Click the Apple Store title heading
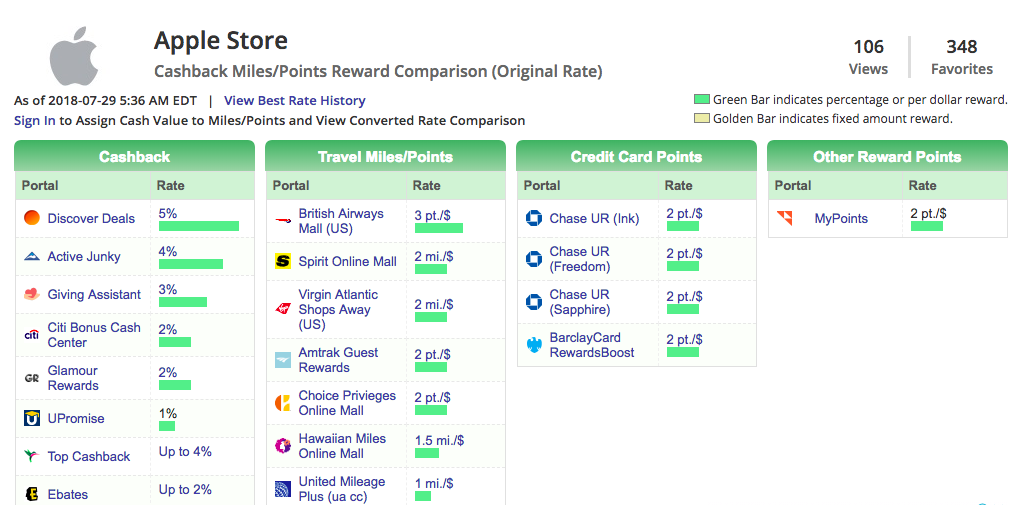 pyautogui.click(x=221, y=41)
